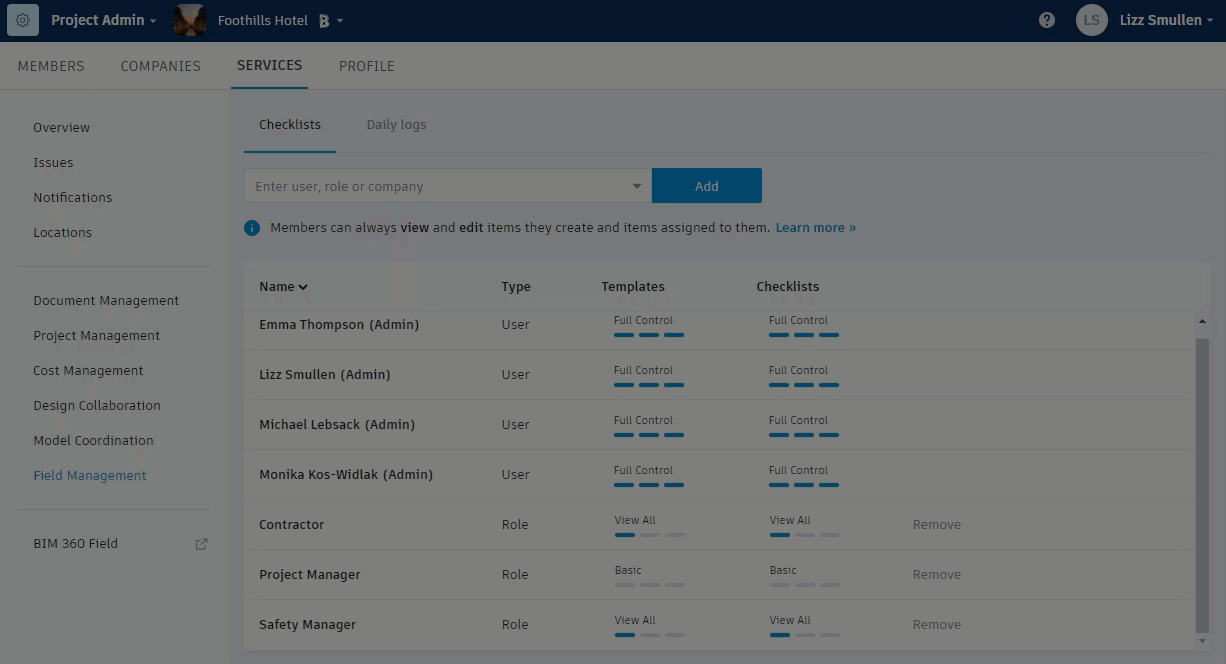The width and height of the screenshot is (1226, 664).
Task: Click the Enter user, role or company field
Action: pos(440,186)
